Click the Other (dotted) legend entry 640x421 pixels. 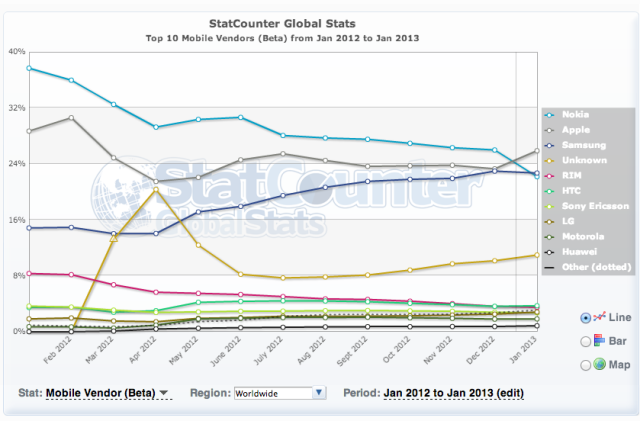pyautogui.click(x=596, y=267)
